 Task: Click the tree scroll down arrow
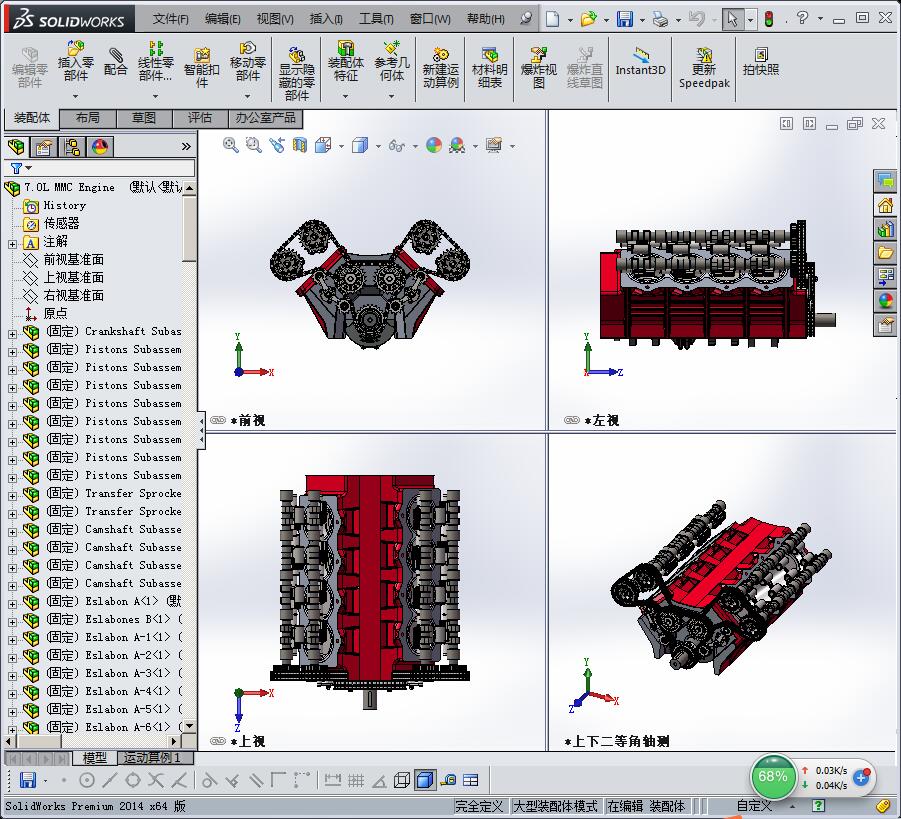click(x=190, y=726)
